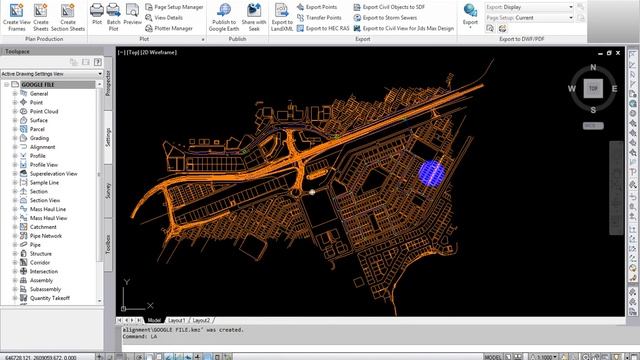640x360 pixels.
Task: Select the Grading tree item
Action: tap(39, 138)
